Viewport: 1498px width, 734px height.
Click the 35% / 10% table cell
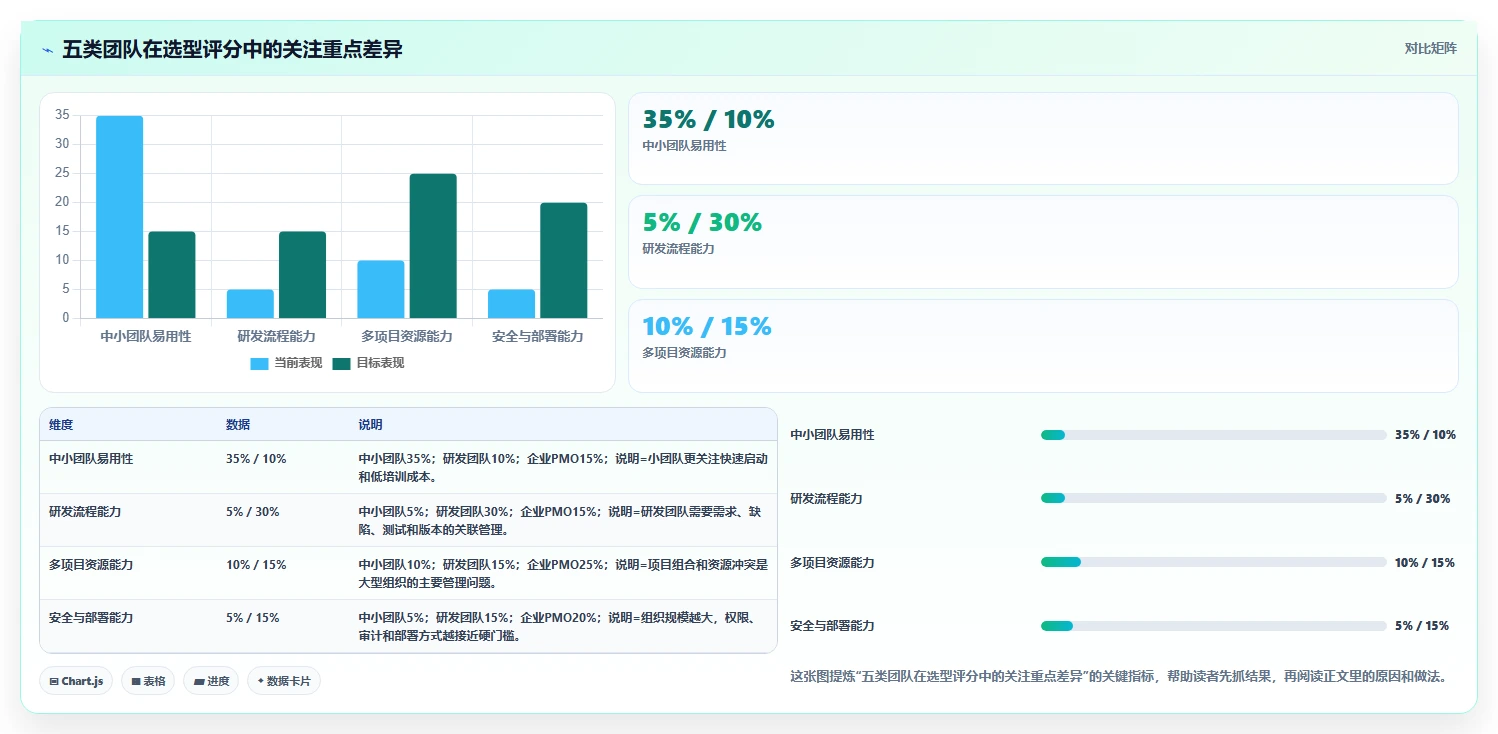click(x=256, y=459)
